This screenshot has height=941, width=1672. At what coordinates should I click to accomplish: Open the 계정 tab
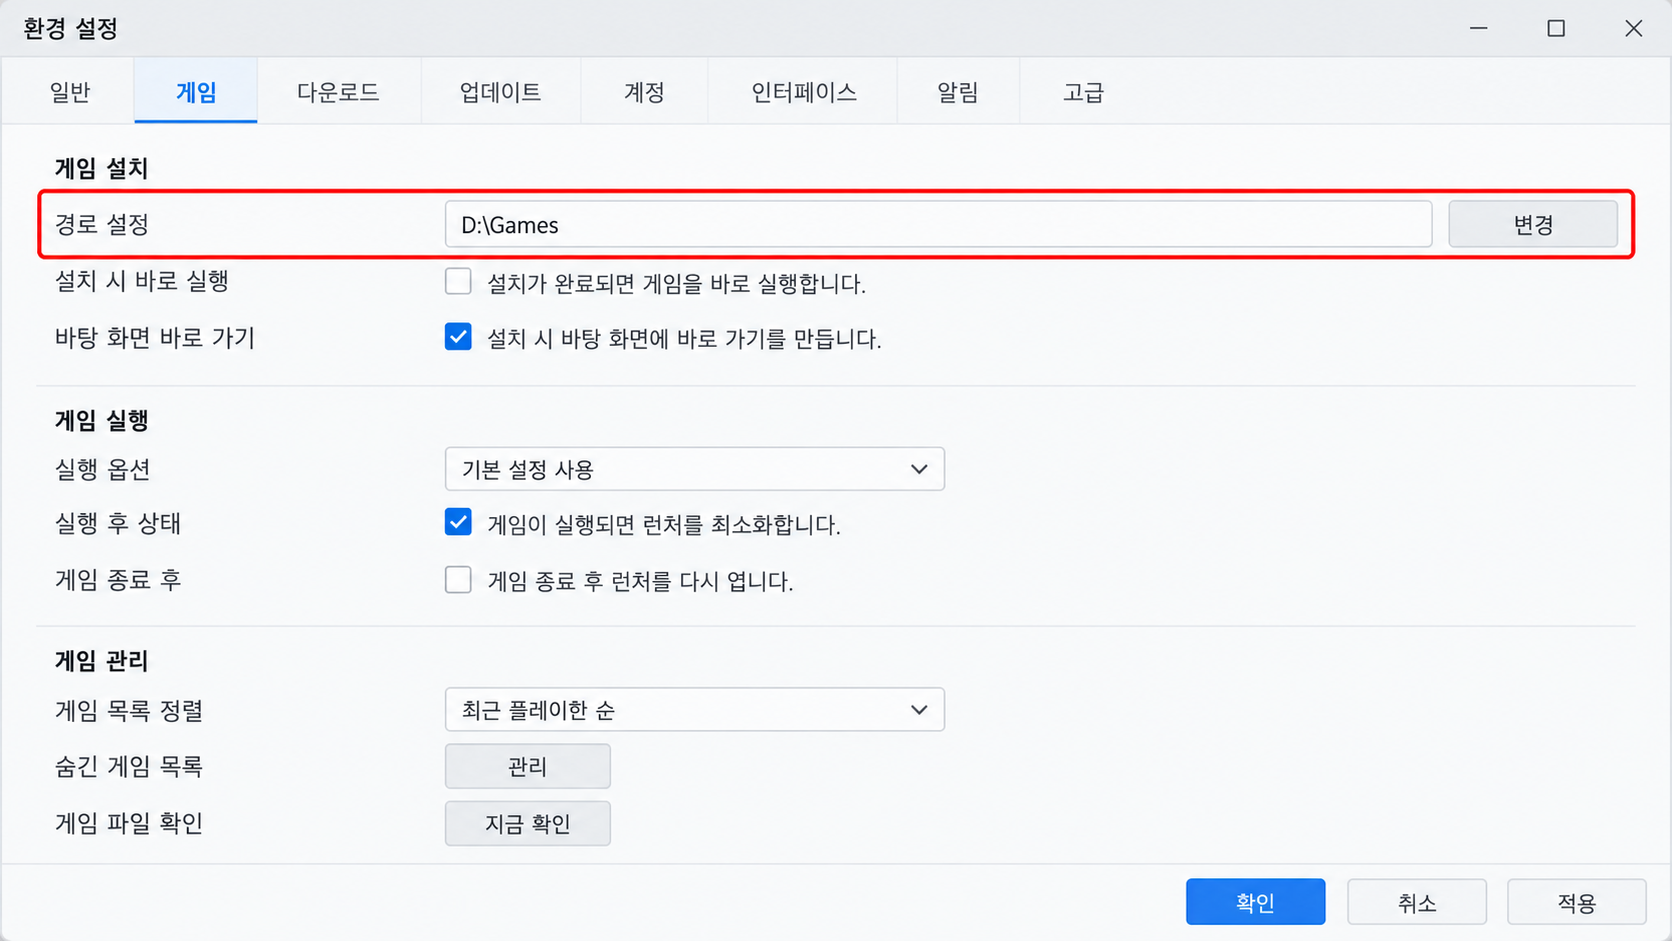coord(644,92)
